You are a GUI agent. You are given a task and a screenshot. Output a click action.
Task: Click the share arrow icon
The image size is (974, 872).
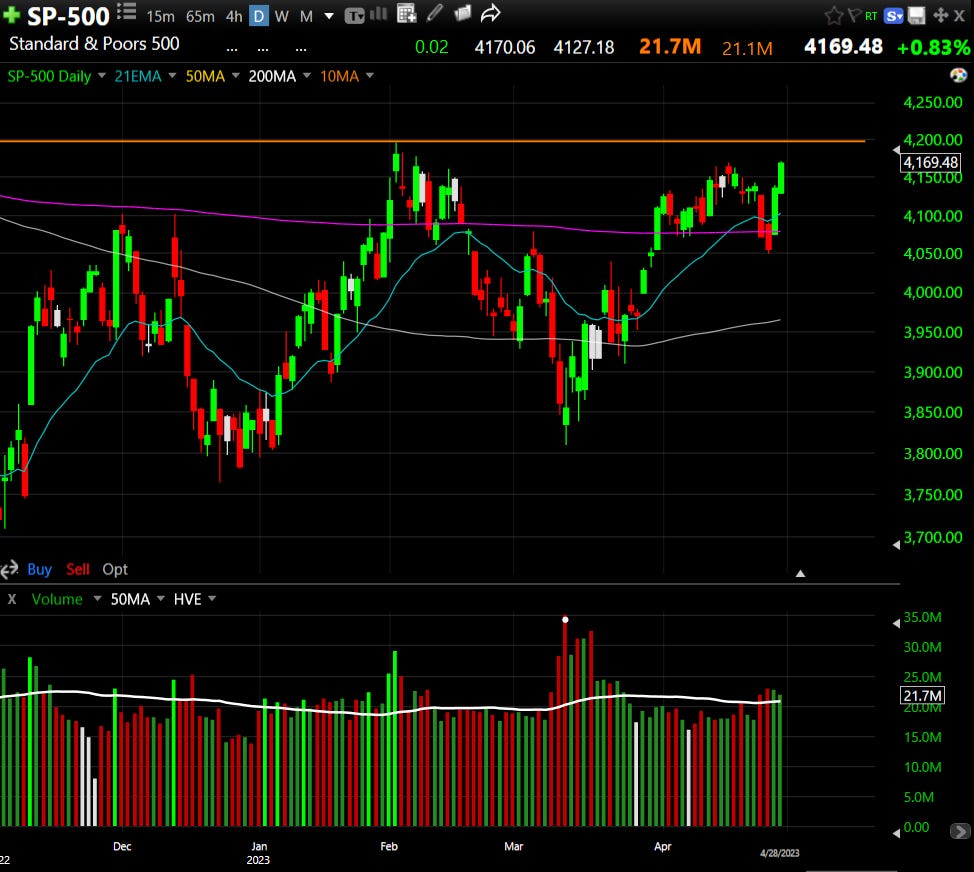(x=491, y=13)
